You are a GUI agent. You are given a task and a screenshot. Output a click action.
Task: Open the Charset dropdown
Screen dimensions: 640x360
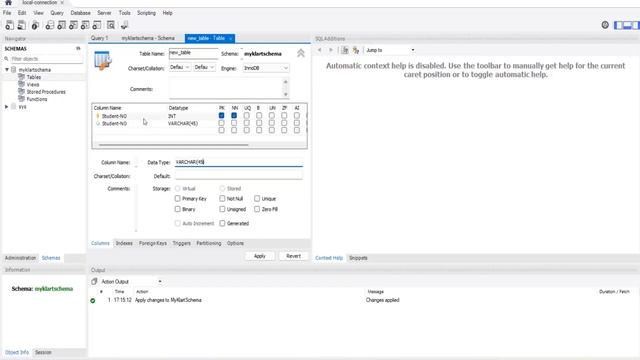[x=180, y=67]
